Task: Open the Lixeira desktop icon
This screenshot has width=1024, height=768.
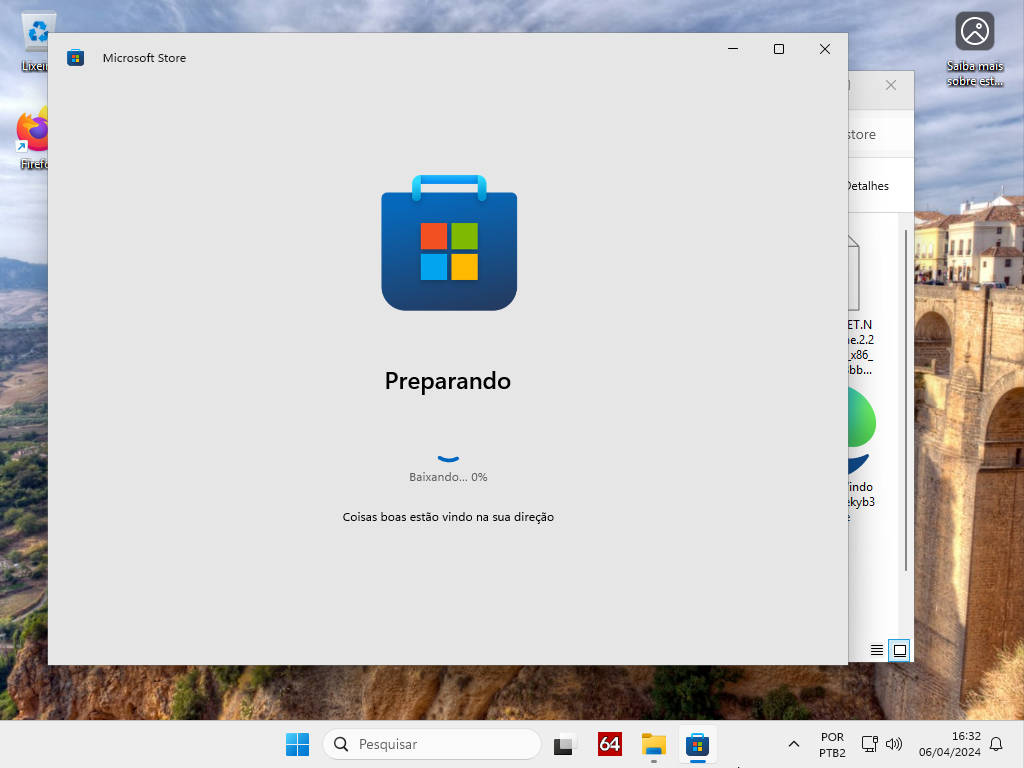Action: [x=34, y=41]
